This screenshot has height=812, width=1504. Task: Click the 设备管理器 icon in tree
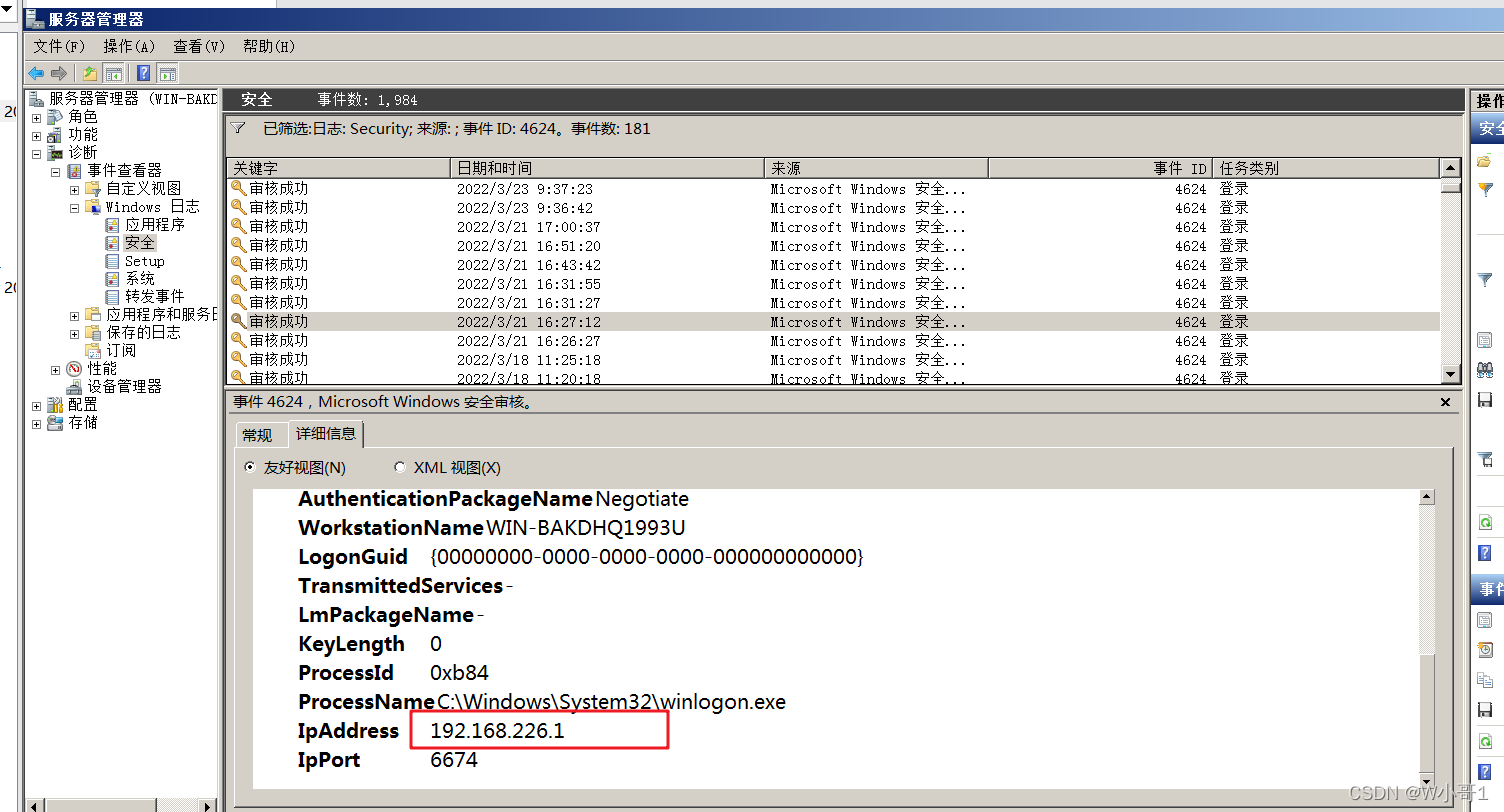[74, 387]
